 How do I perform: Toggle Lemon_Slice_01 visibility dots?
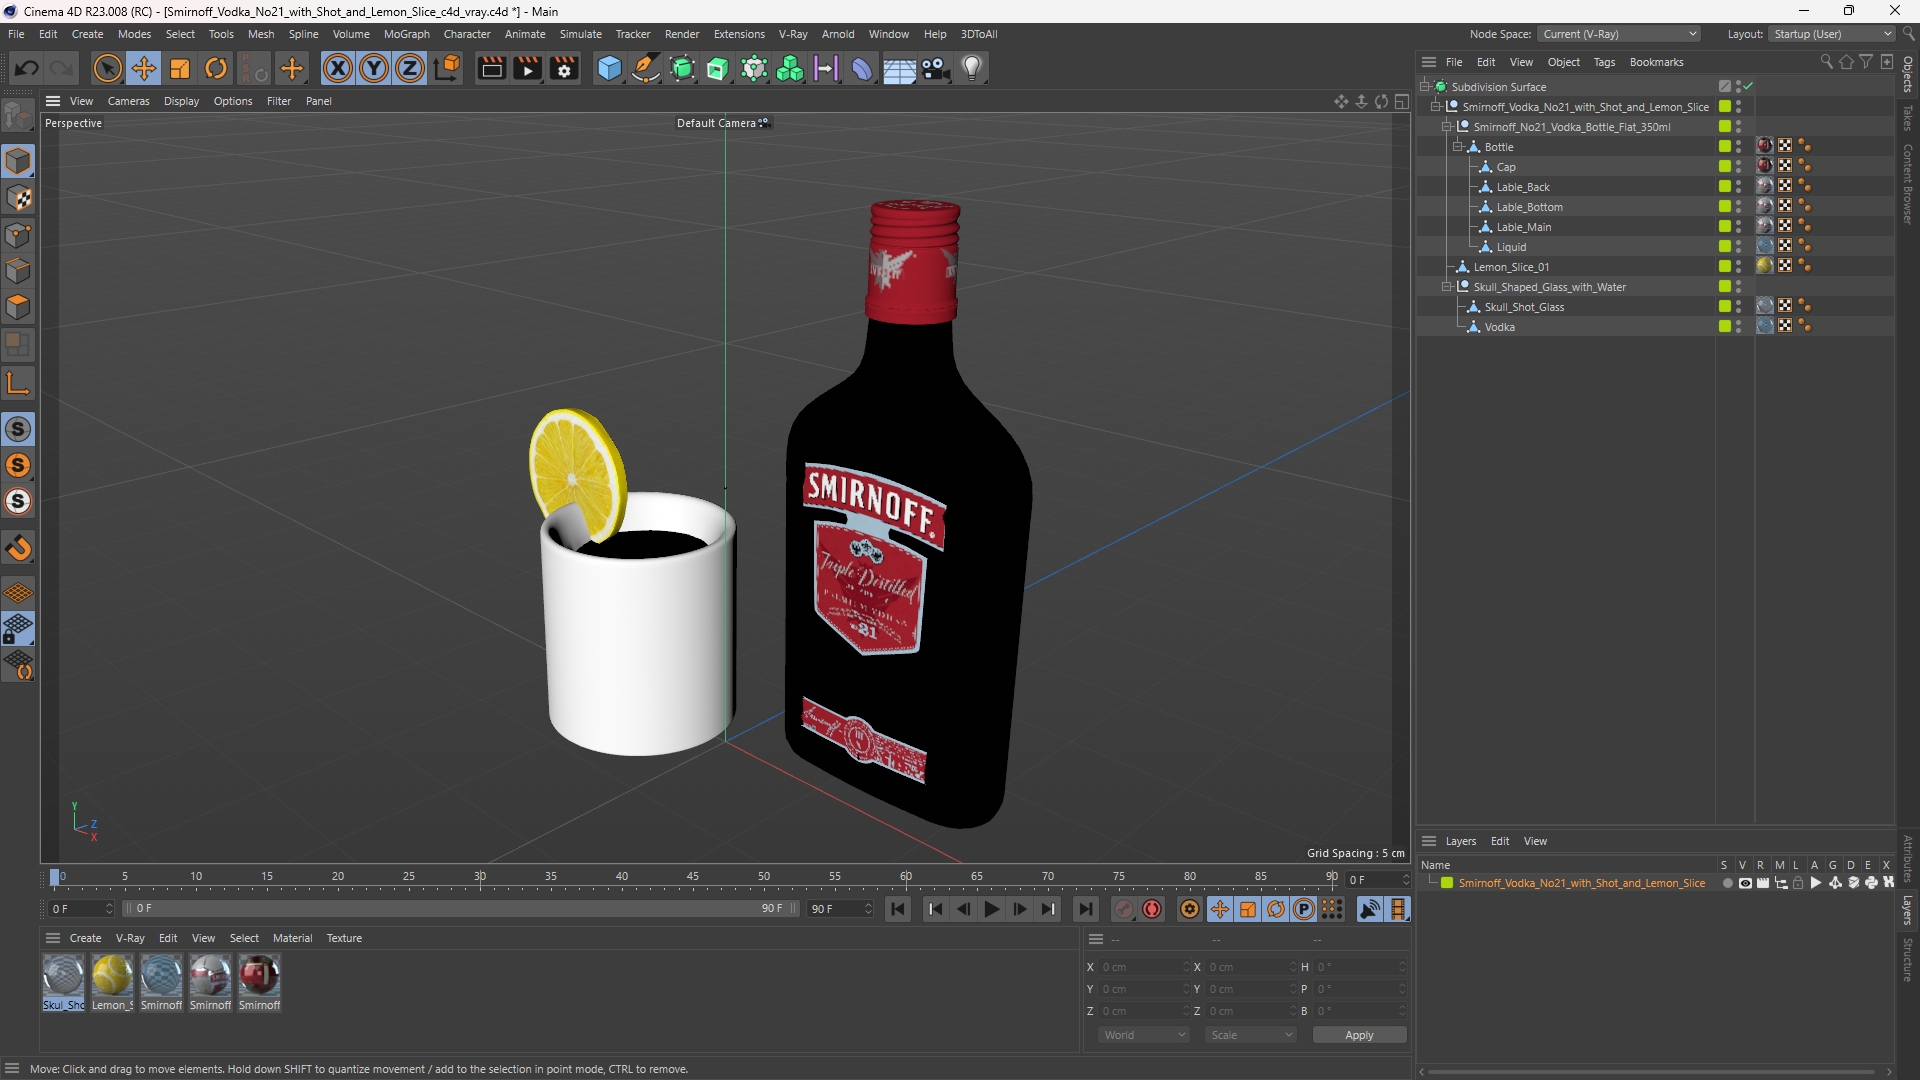pyautogui.click(x=1738, y=267)
